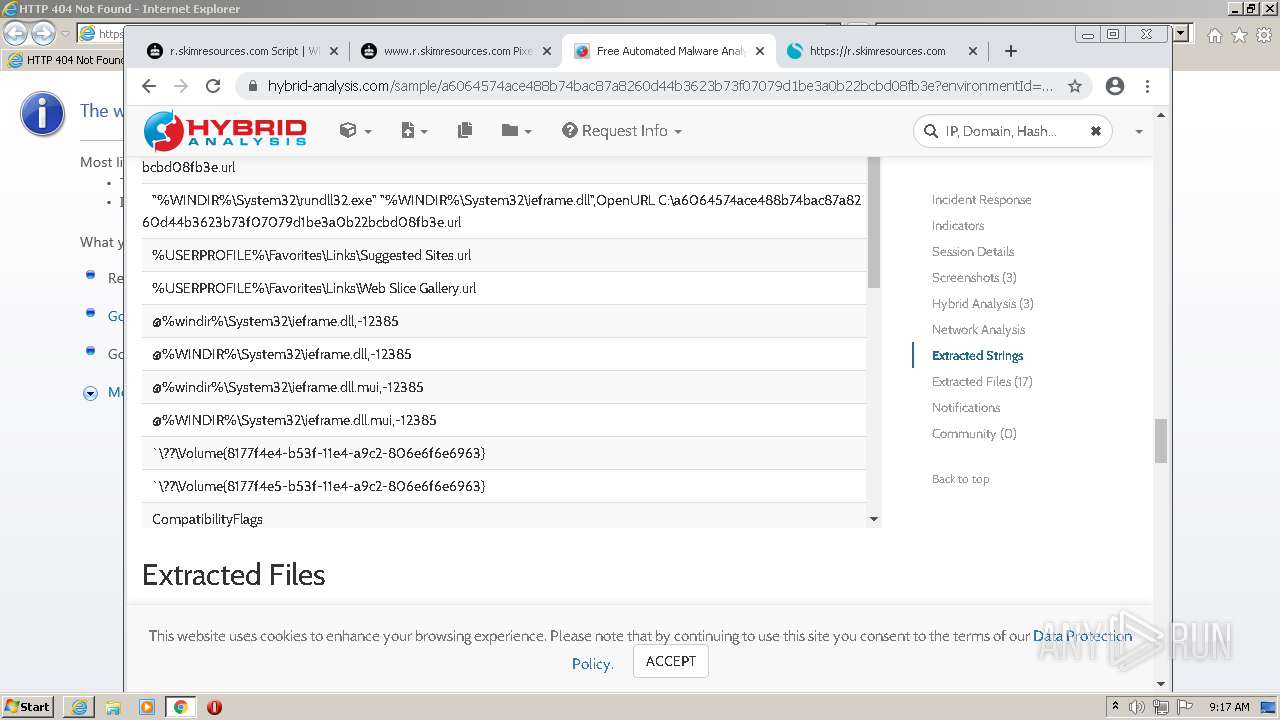
Task: Close the https://r.skimresources.com tab
Action: click(973, 51)
